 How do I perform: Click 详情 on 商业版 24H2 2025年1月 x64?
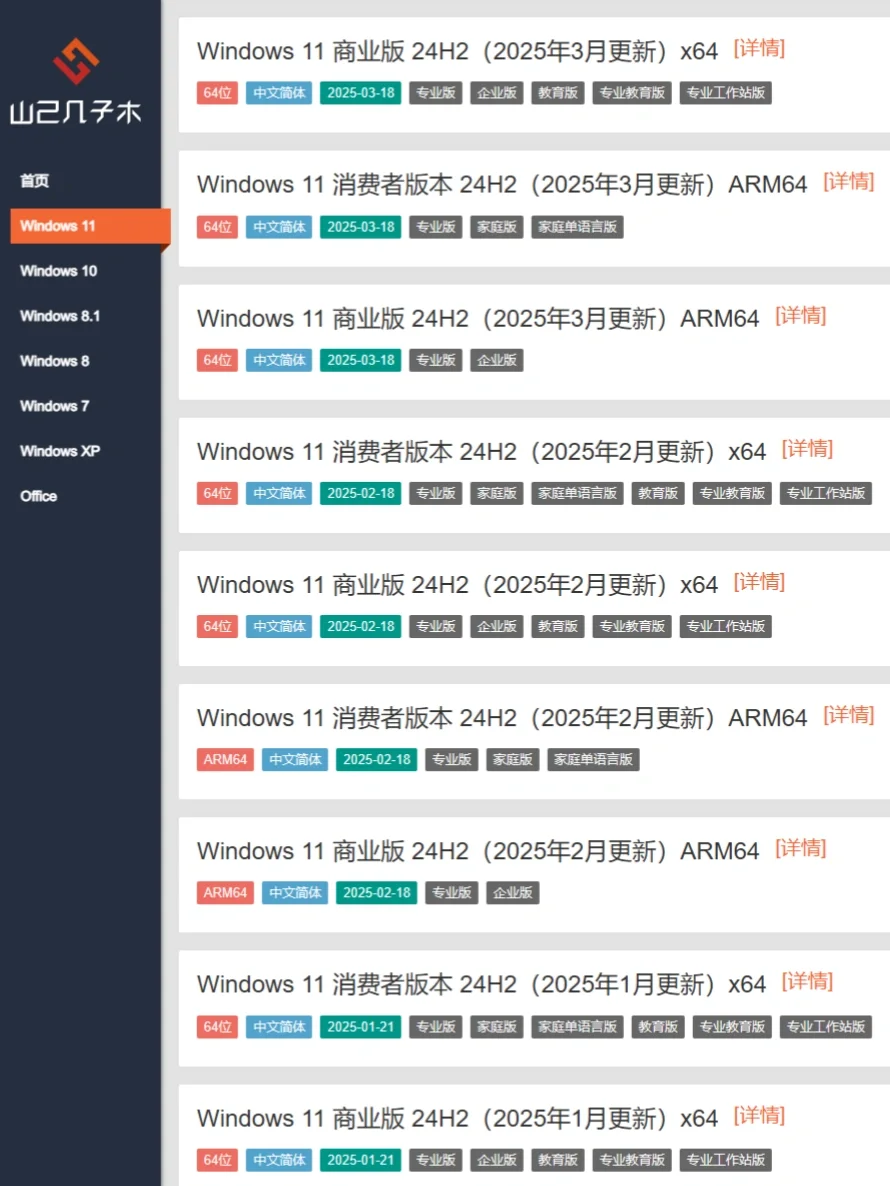(760, 1115)
